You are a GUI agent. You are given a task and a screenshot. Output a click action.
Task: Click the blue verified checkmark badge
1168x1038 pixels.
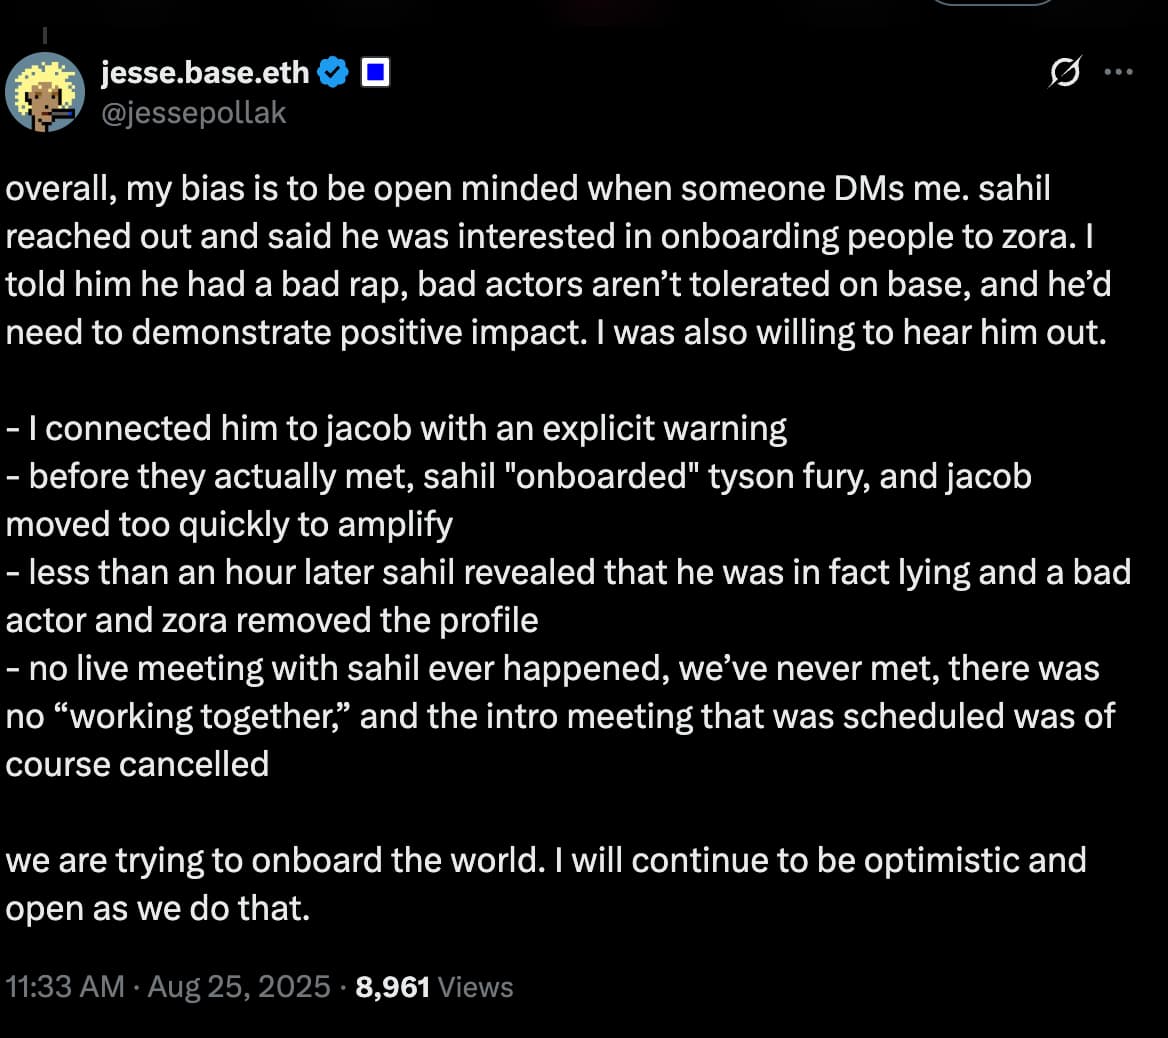(333, 72)
